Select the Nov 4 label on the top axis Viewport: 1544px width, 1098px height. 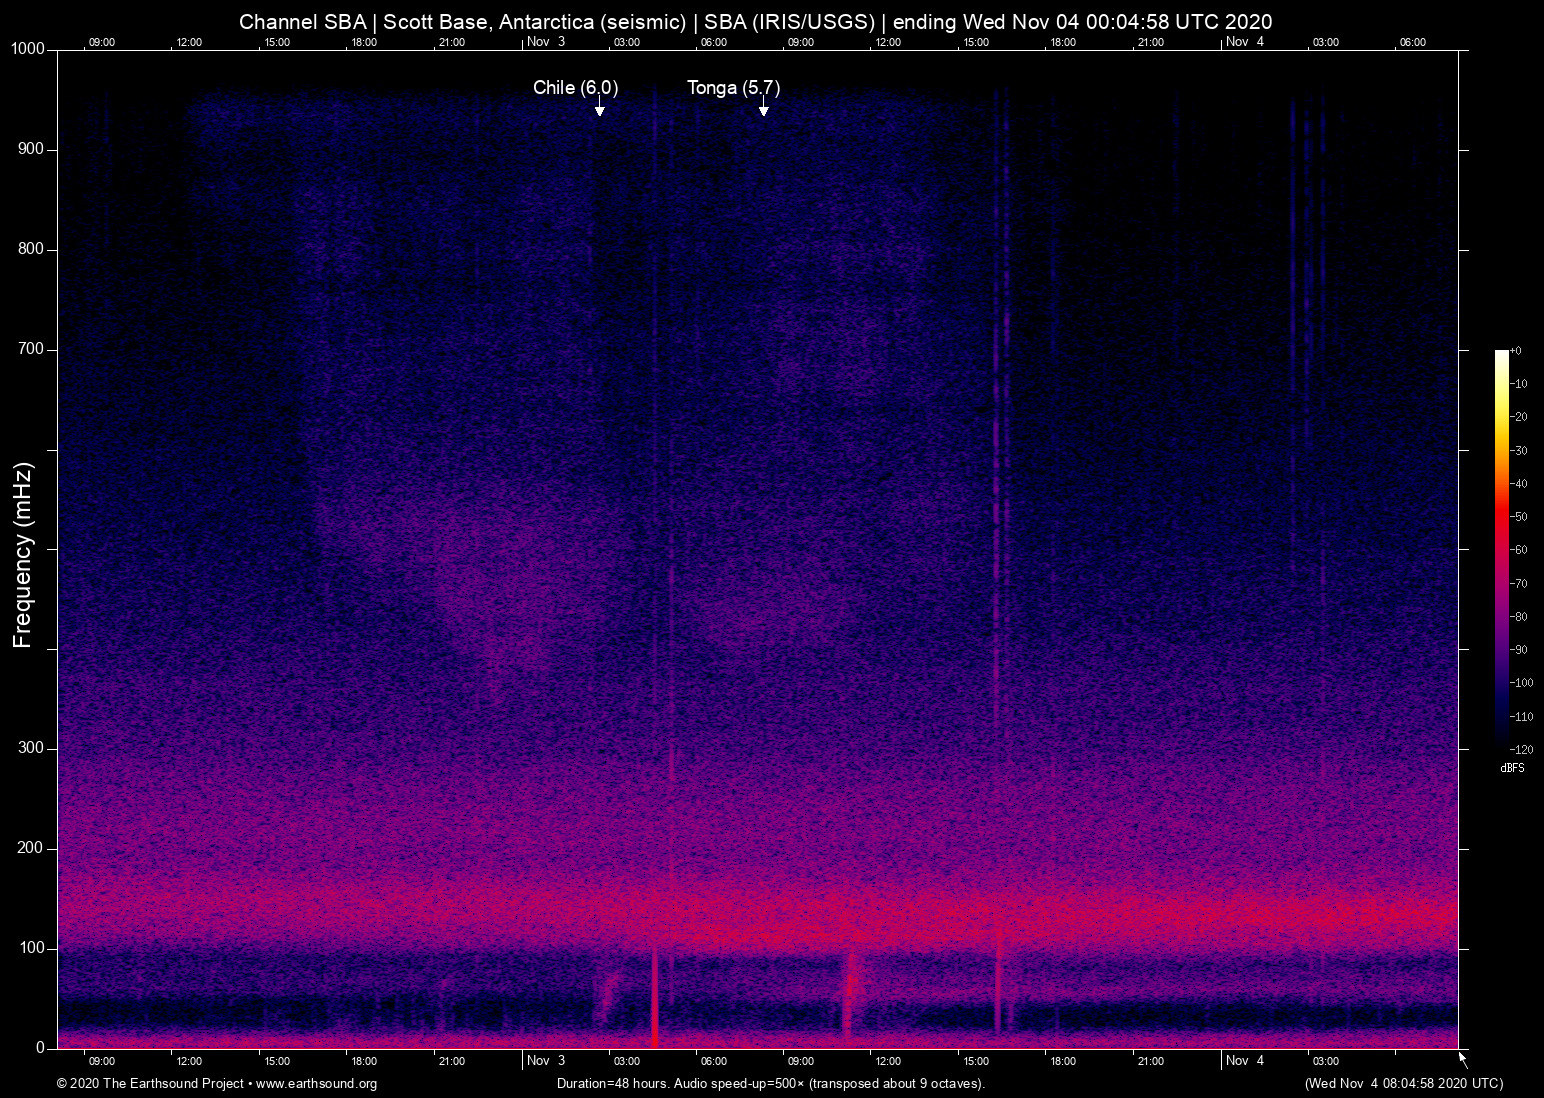click(x=1244, y=42)
